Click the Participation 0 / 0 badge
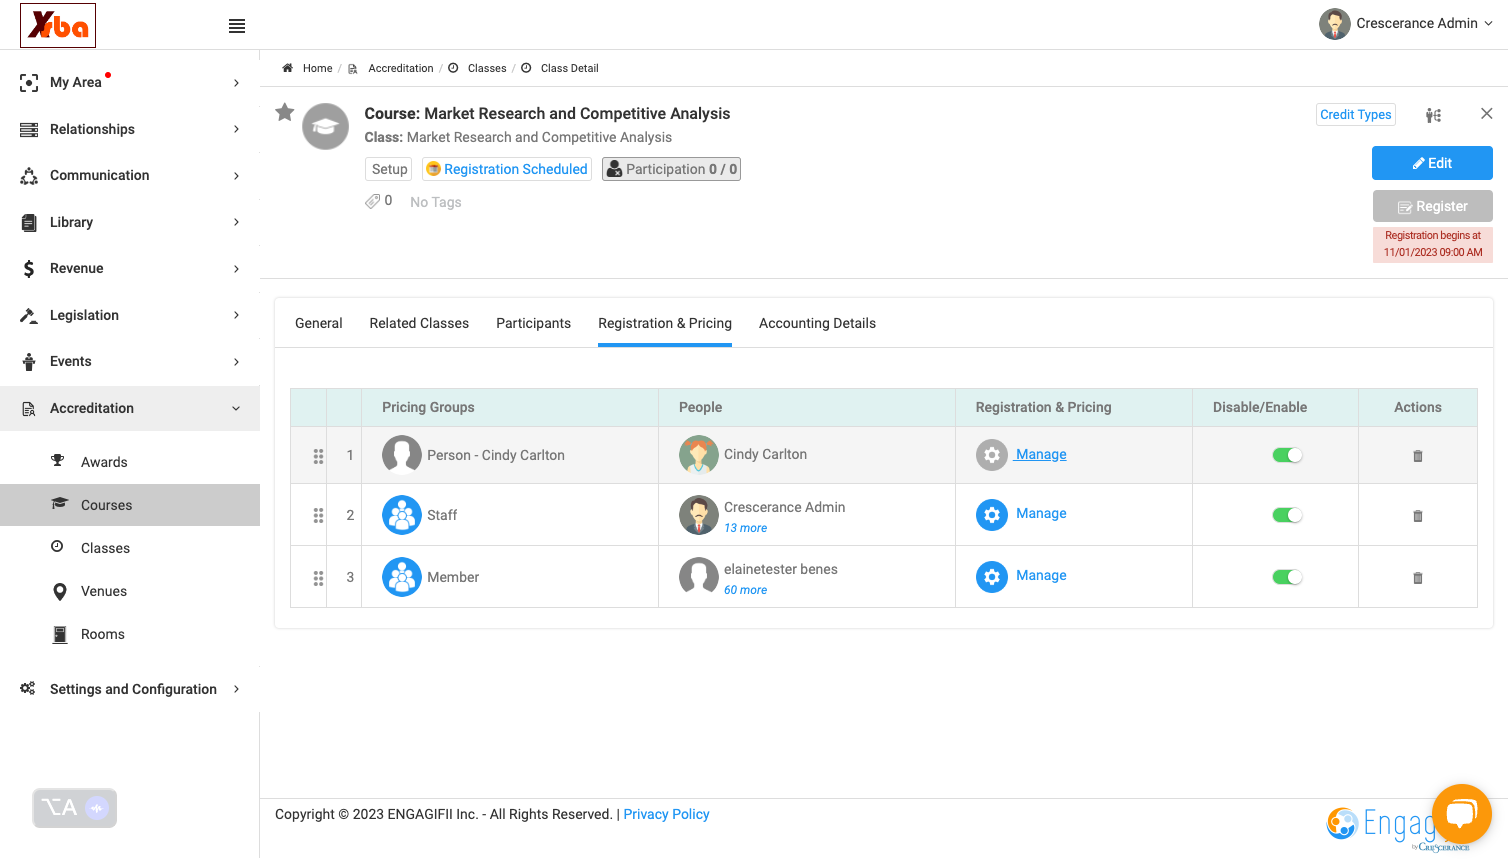 click(x=671, y=169)
